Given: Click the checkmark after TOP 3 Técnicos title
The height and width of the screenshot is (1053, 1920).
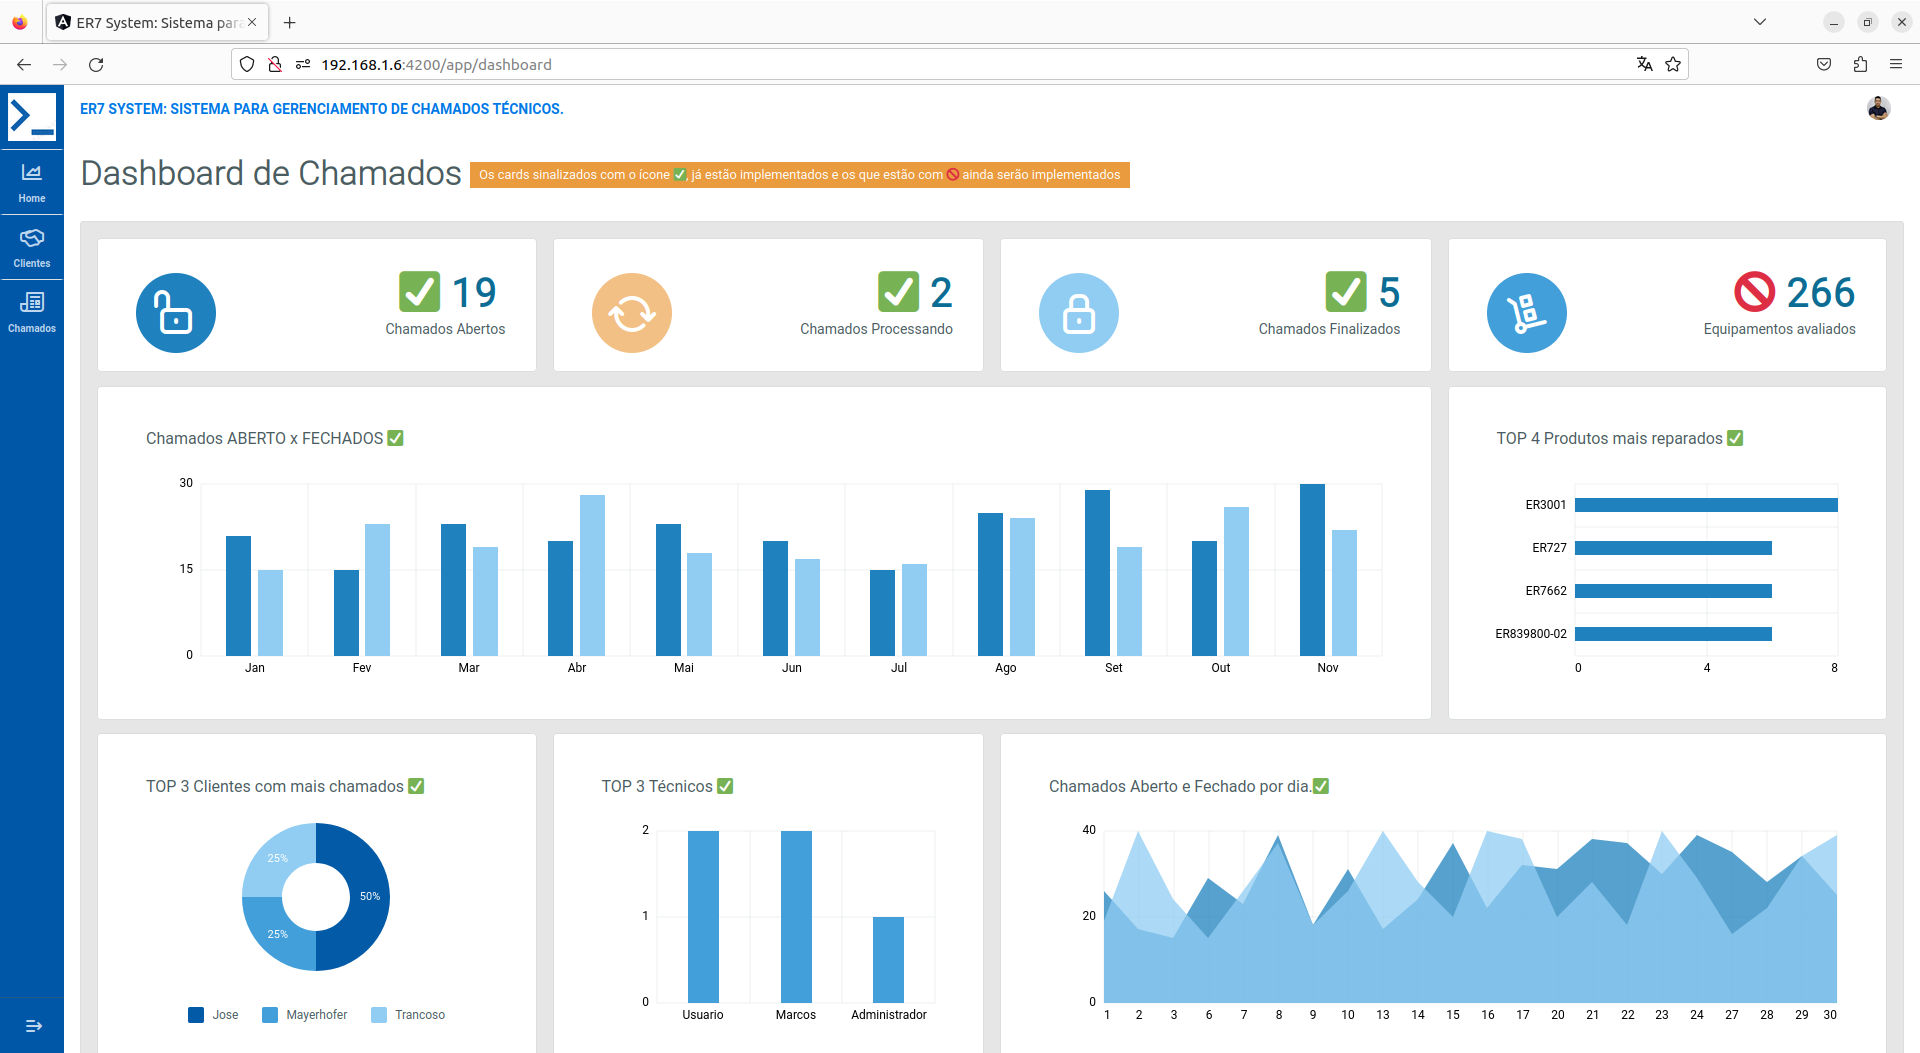Looking at the screenshot, I should 725,786.
